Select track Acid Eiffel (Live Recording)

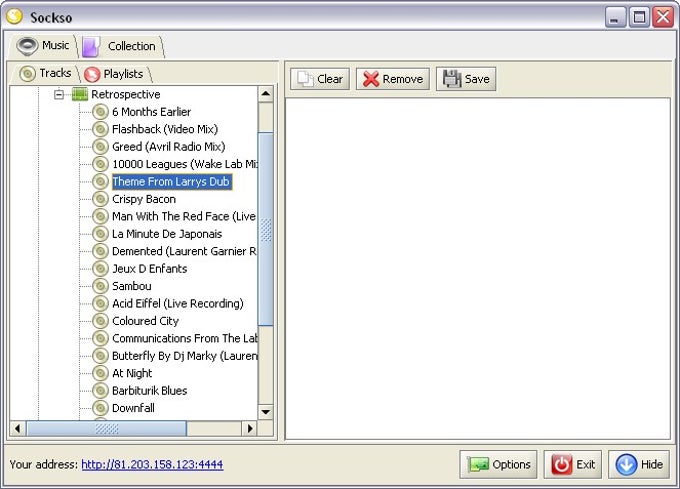point(178,303)
